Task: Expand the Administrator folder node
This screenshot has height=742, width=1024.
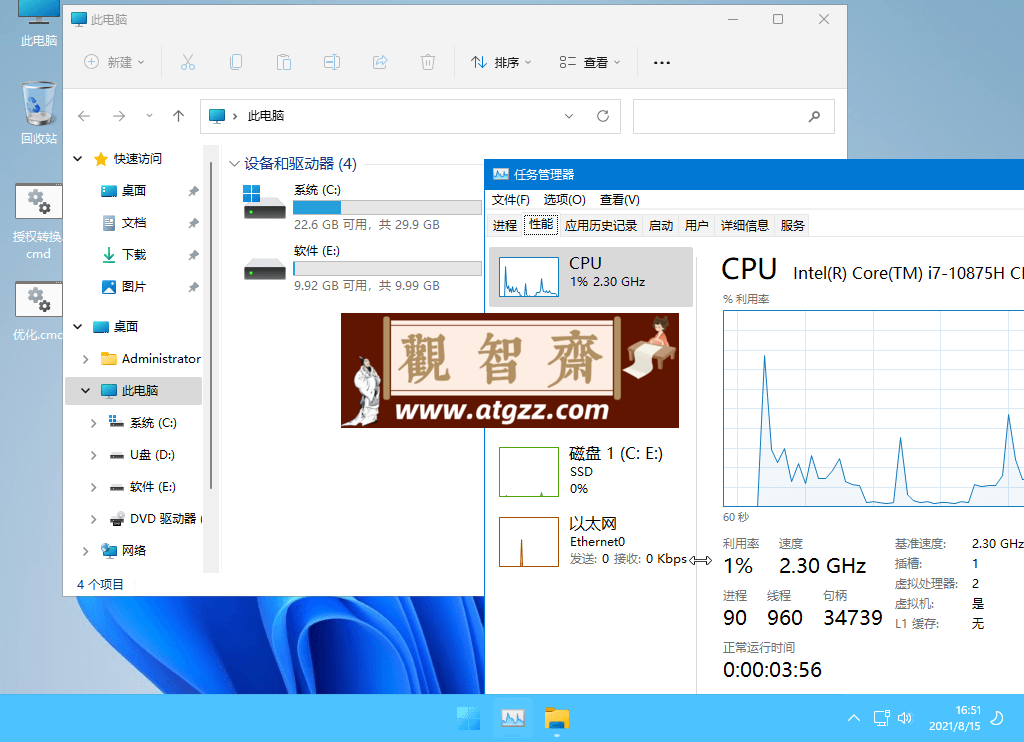Action: (x=86, y=359)
